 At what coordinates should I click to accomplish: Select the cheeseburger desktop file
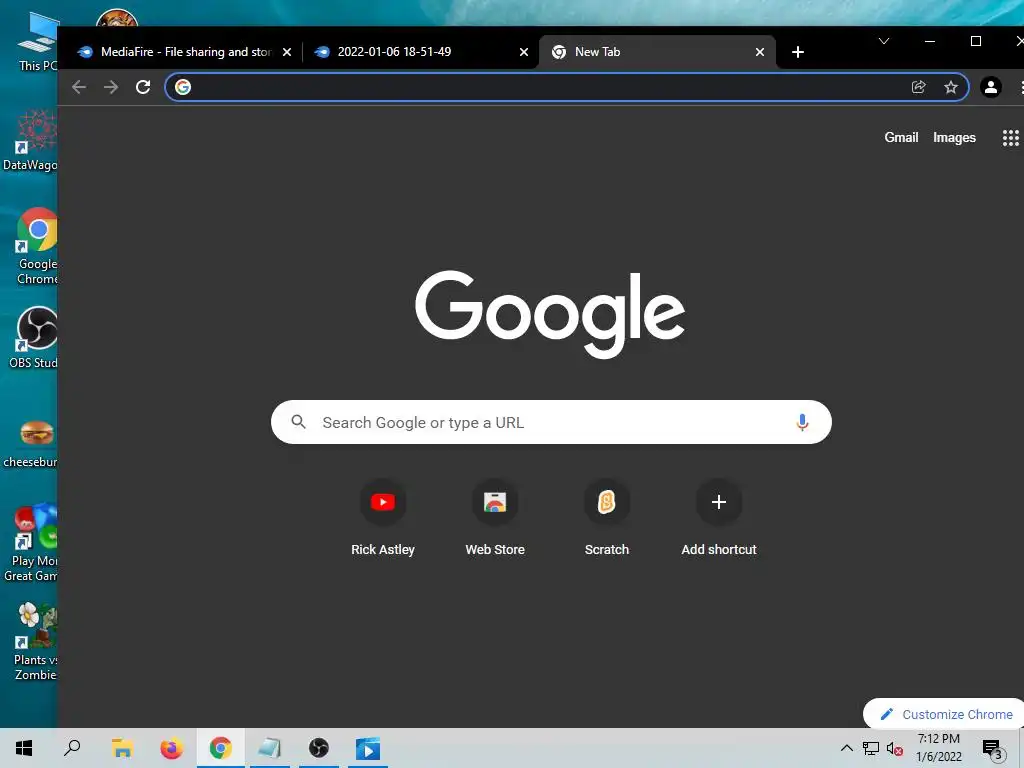(x=31, y=444)
